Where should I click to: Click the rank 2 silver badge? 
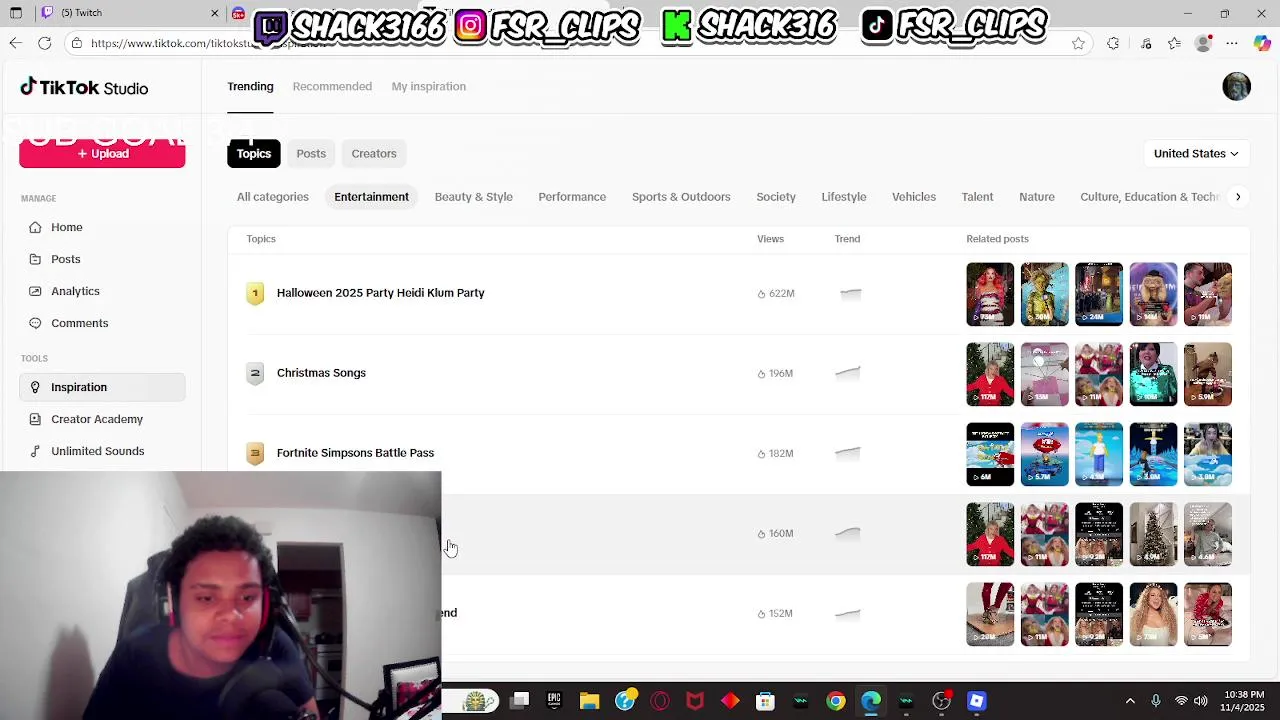(255, 373)
